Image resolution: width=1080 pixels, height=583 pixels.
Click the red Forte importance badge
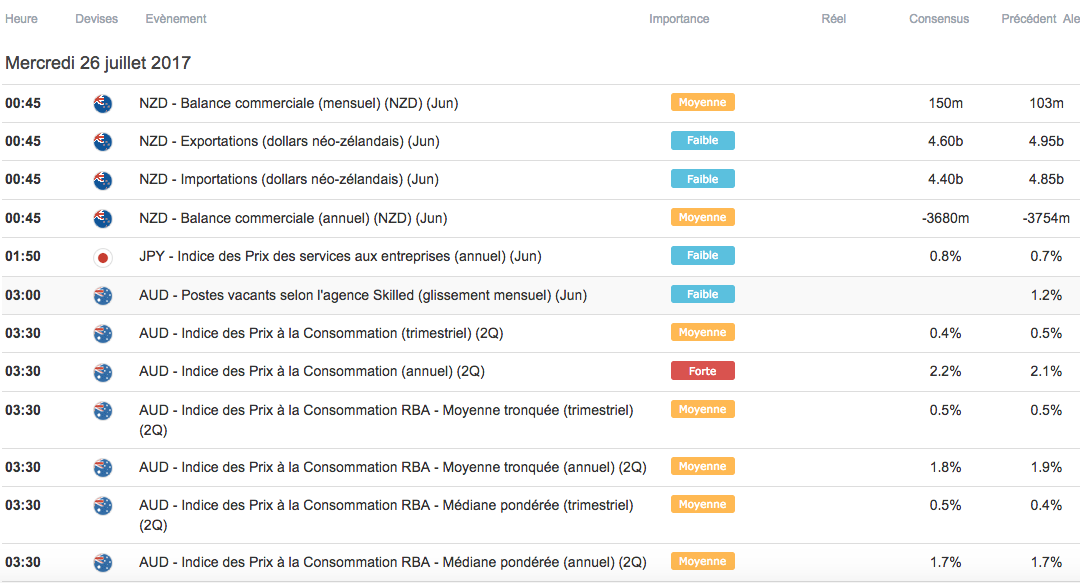pyautogui.click(x=702, y=371)
